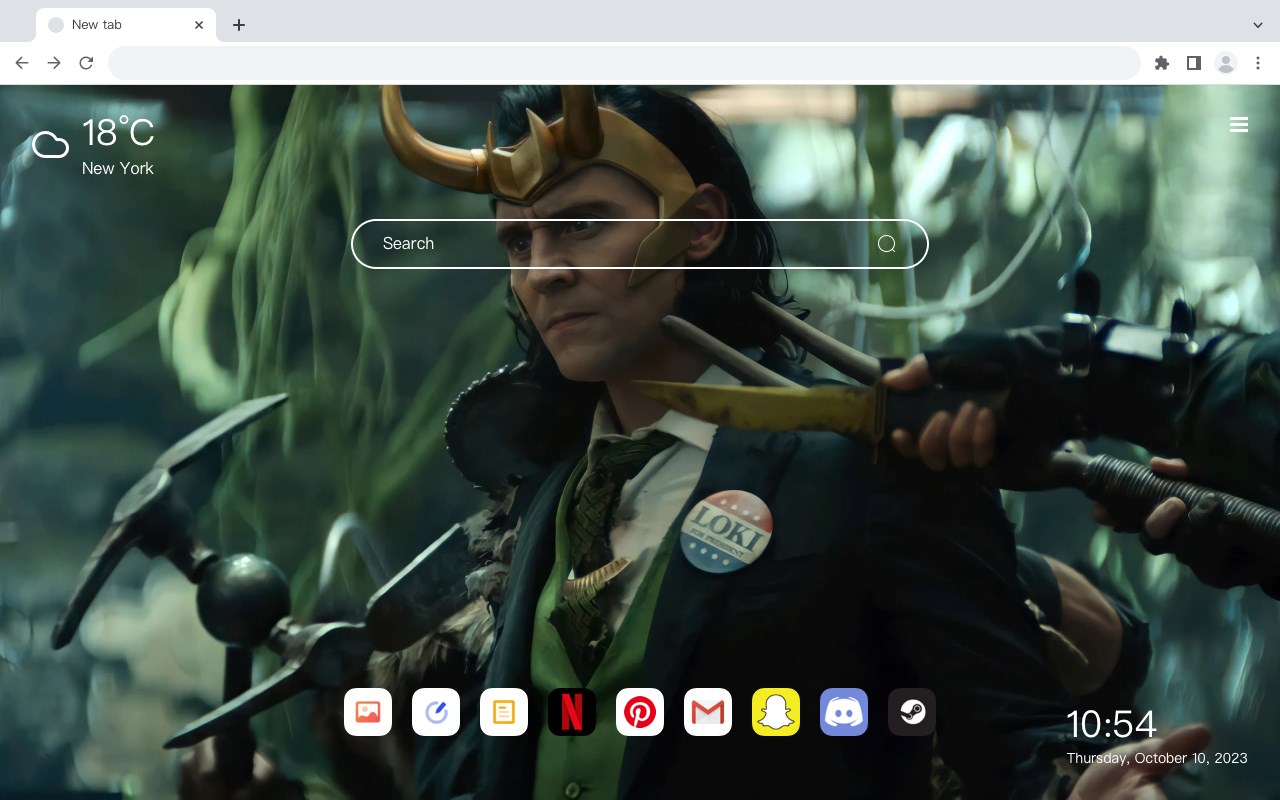Open the browser extensions puzzle icon
1280x800 pixels.
[x=1161, y=63]
